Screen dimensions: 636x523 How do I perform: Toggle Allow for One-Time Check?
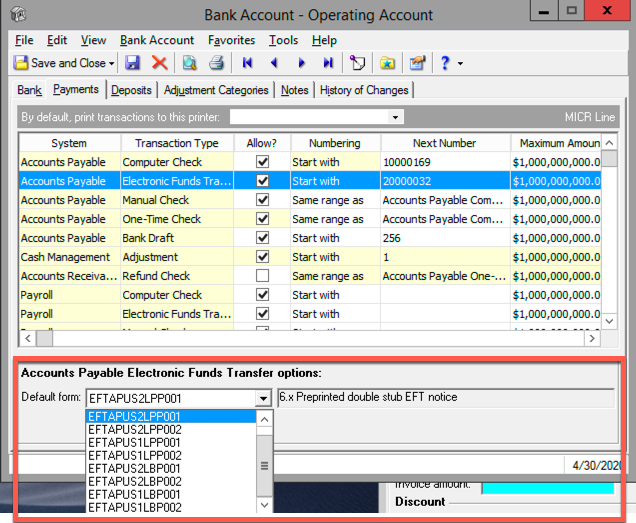pyautogui.click(x=263, y=219)
